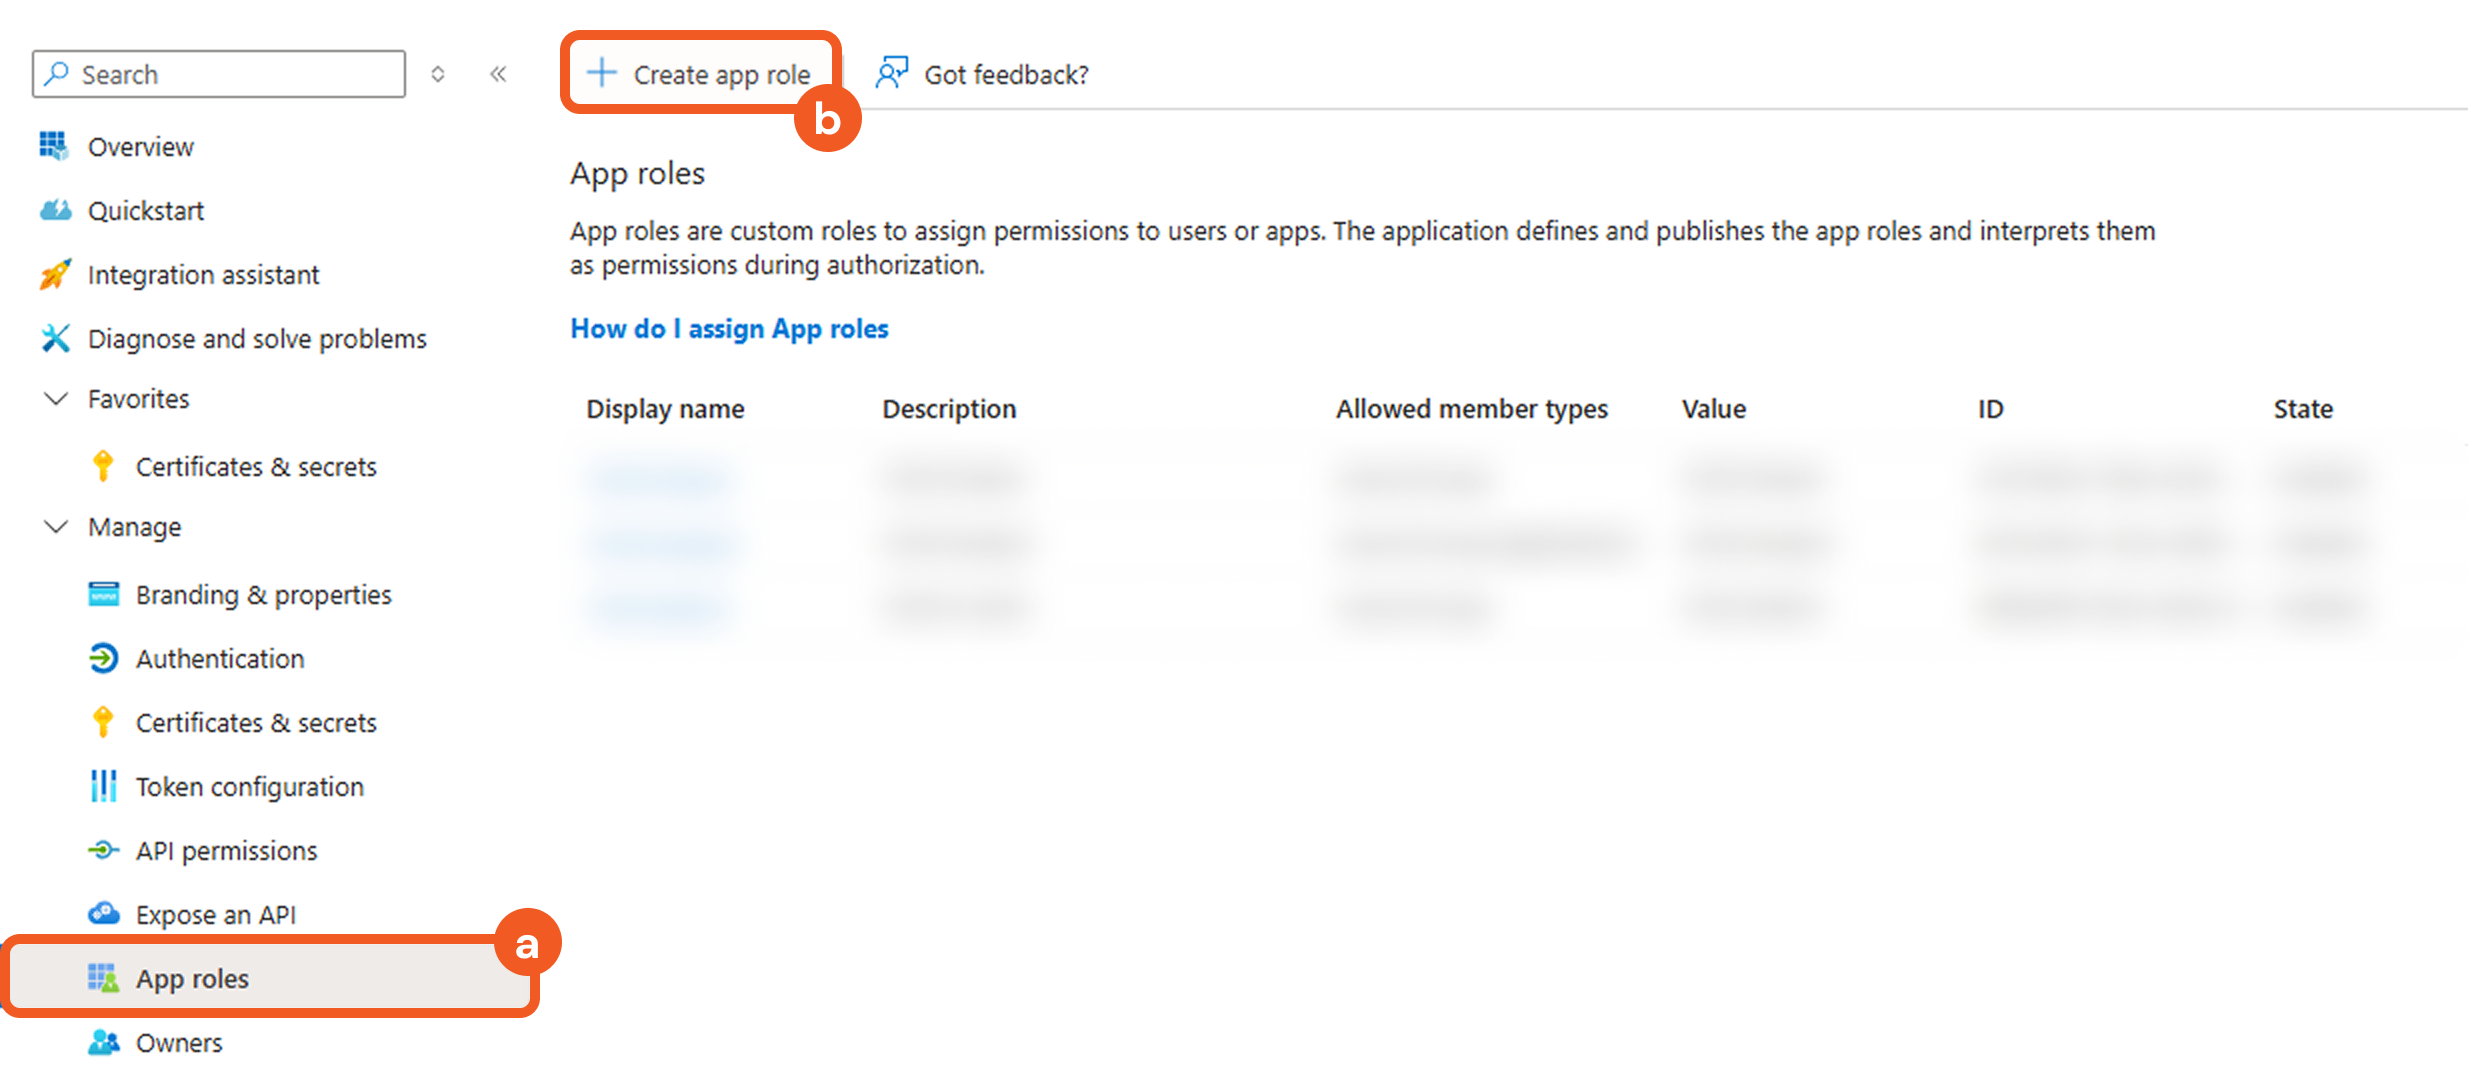Click the Owners people icon
The width and height of the screenshot is (2468, 1076).
(103, 1042)
